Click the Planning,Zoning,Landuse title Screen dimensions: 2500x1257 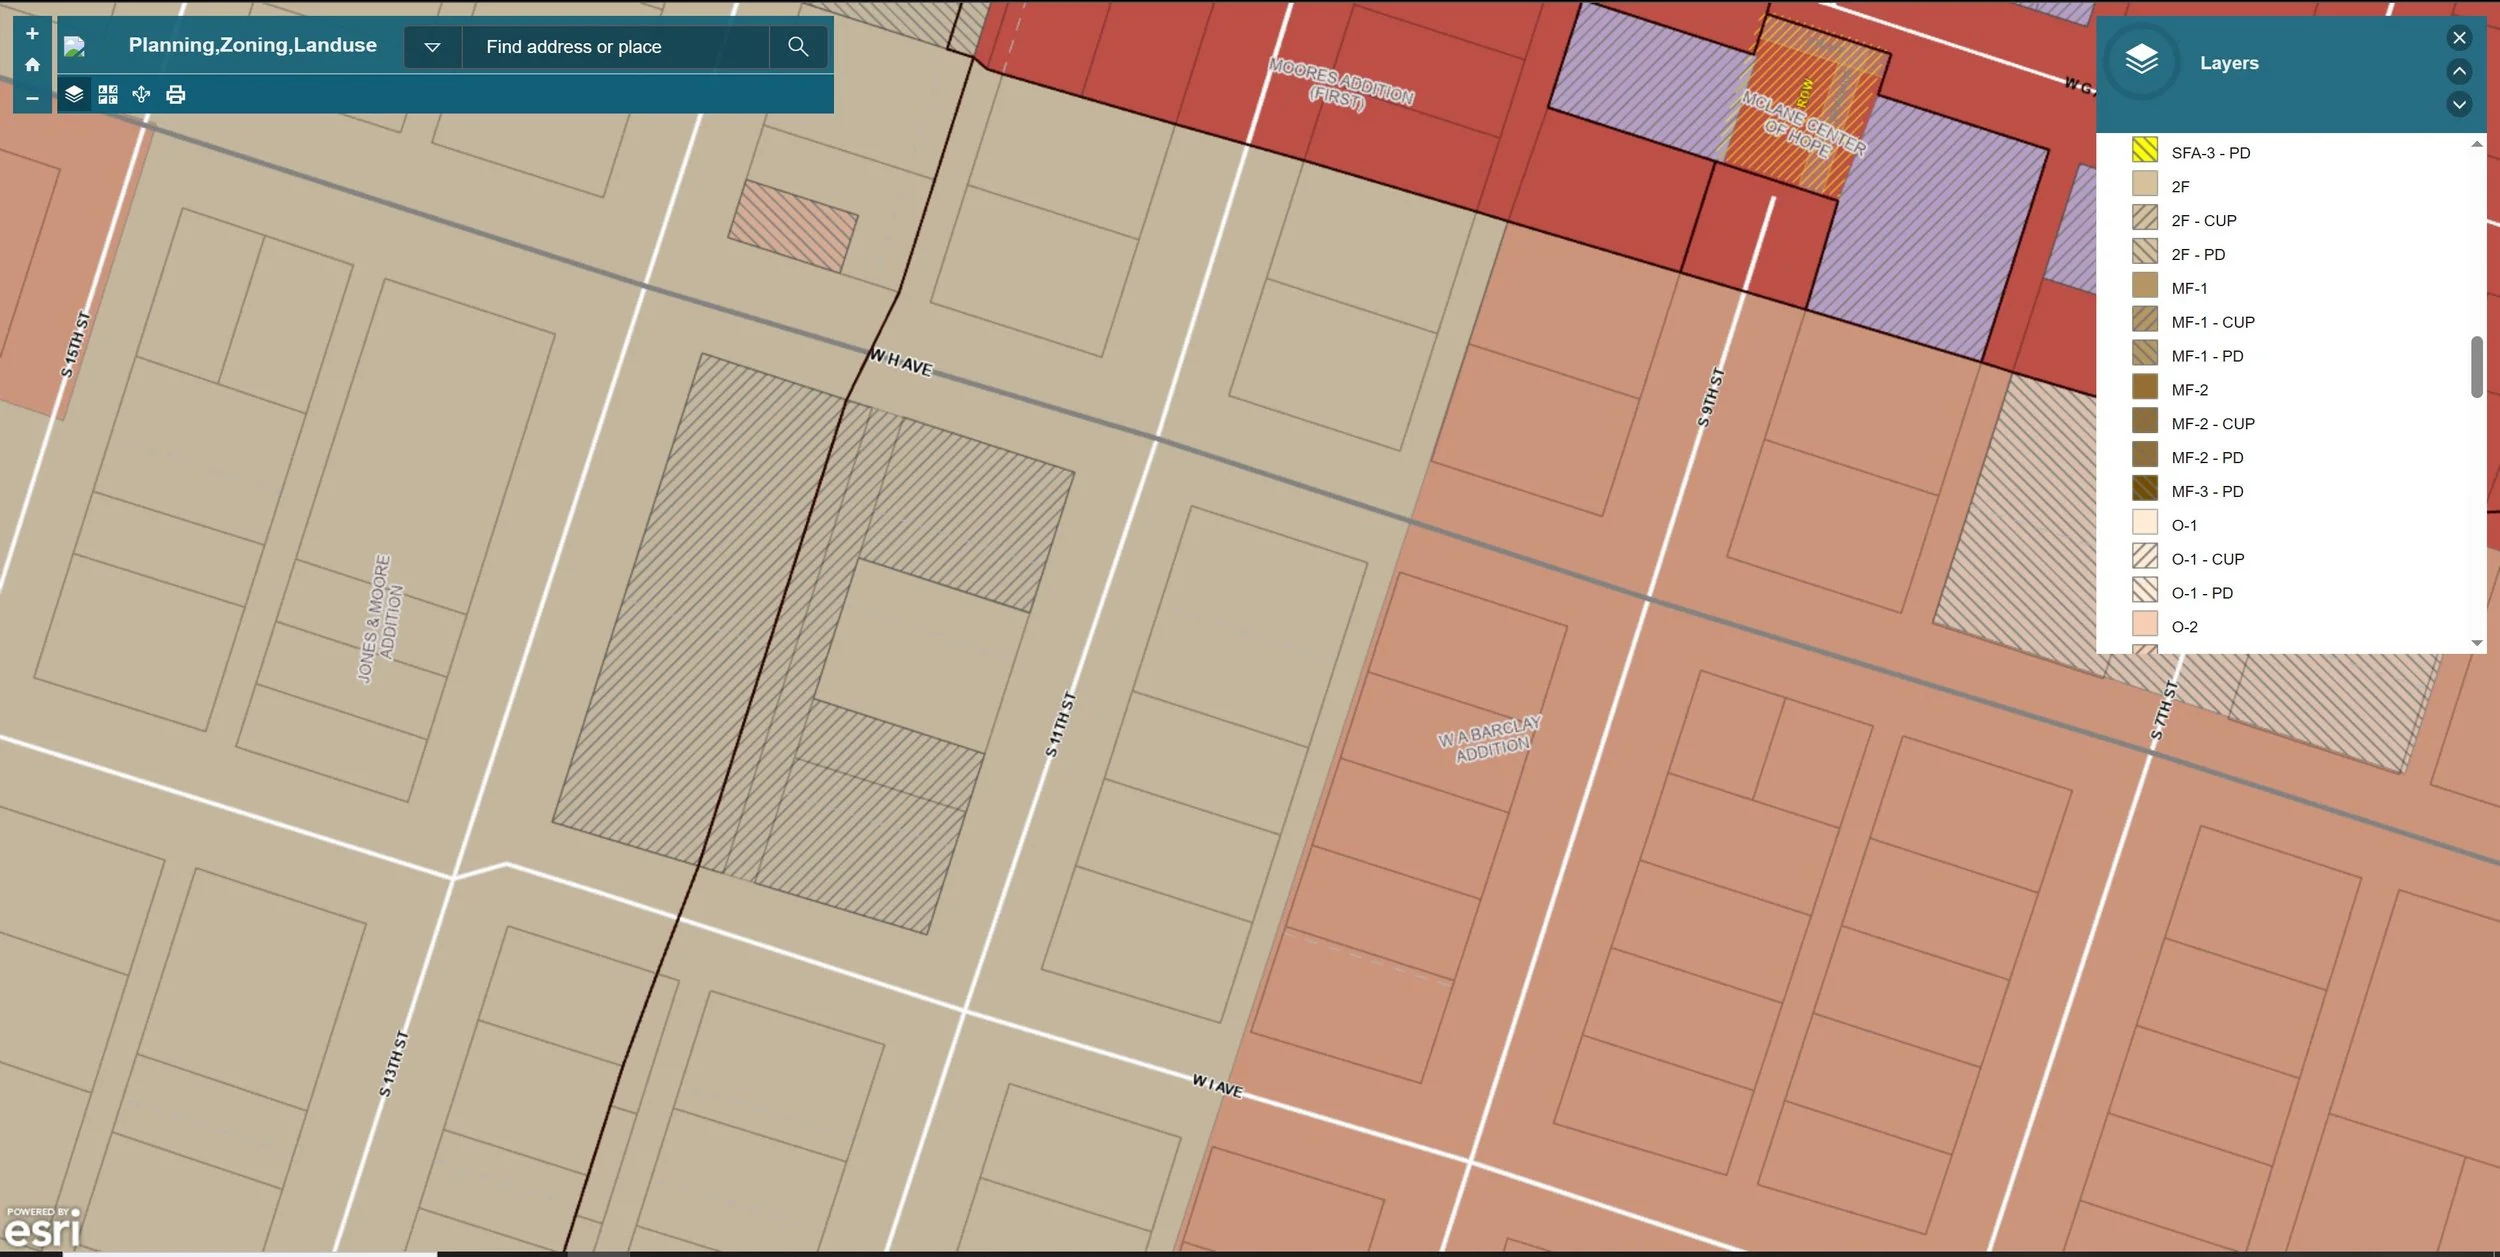coord(252,45)
